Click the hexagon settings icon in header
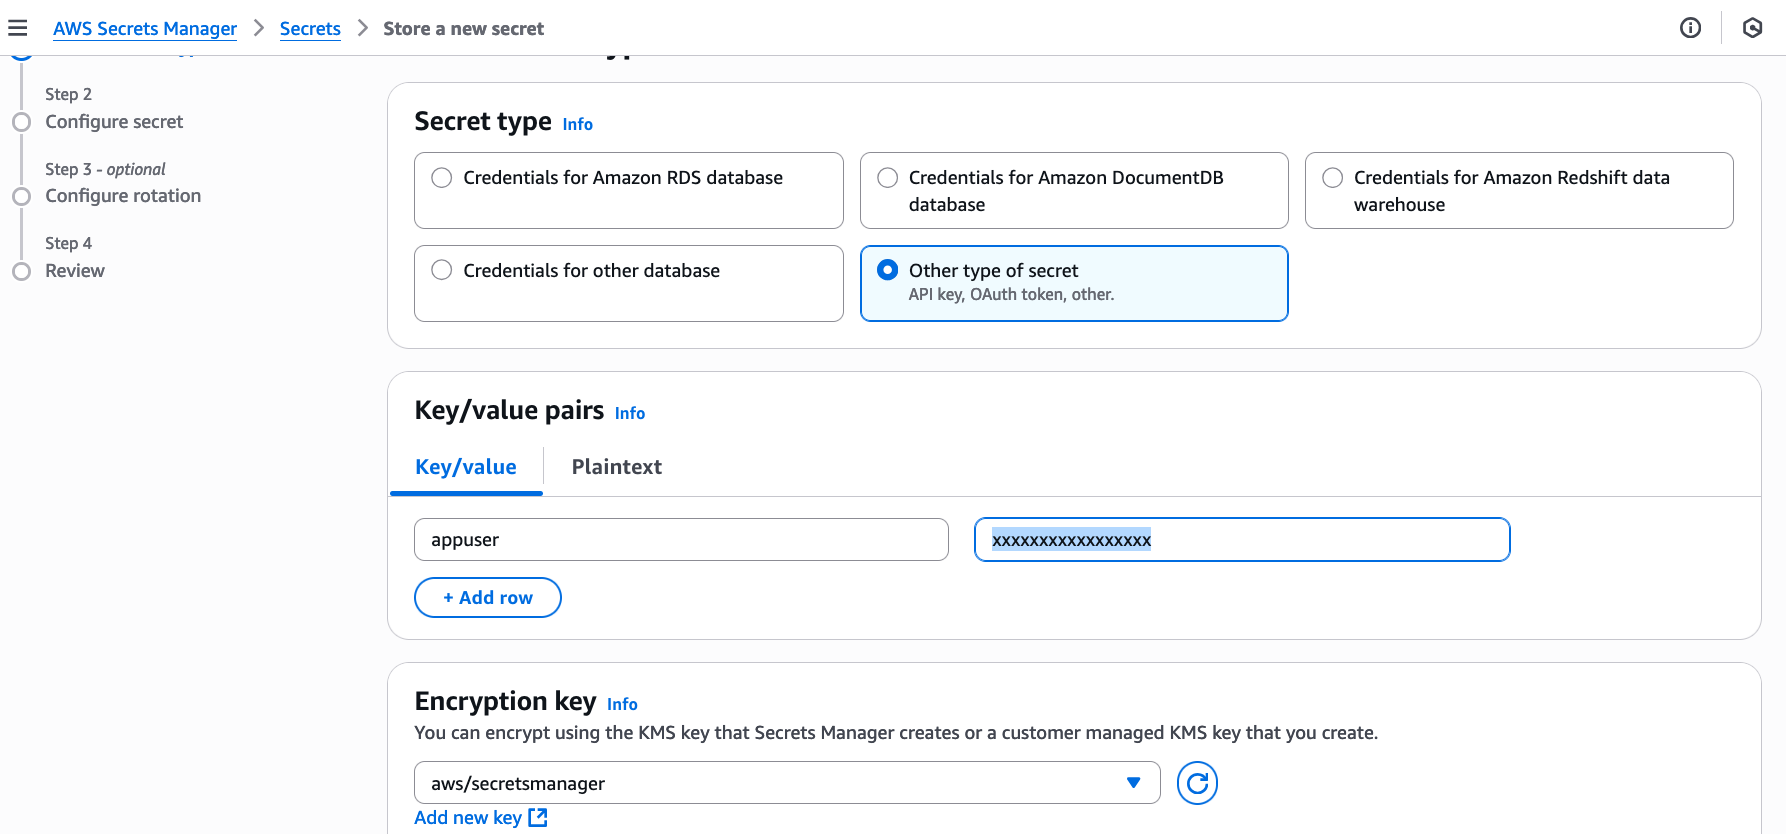The image size is (1786, 834). pos(1752,28)
